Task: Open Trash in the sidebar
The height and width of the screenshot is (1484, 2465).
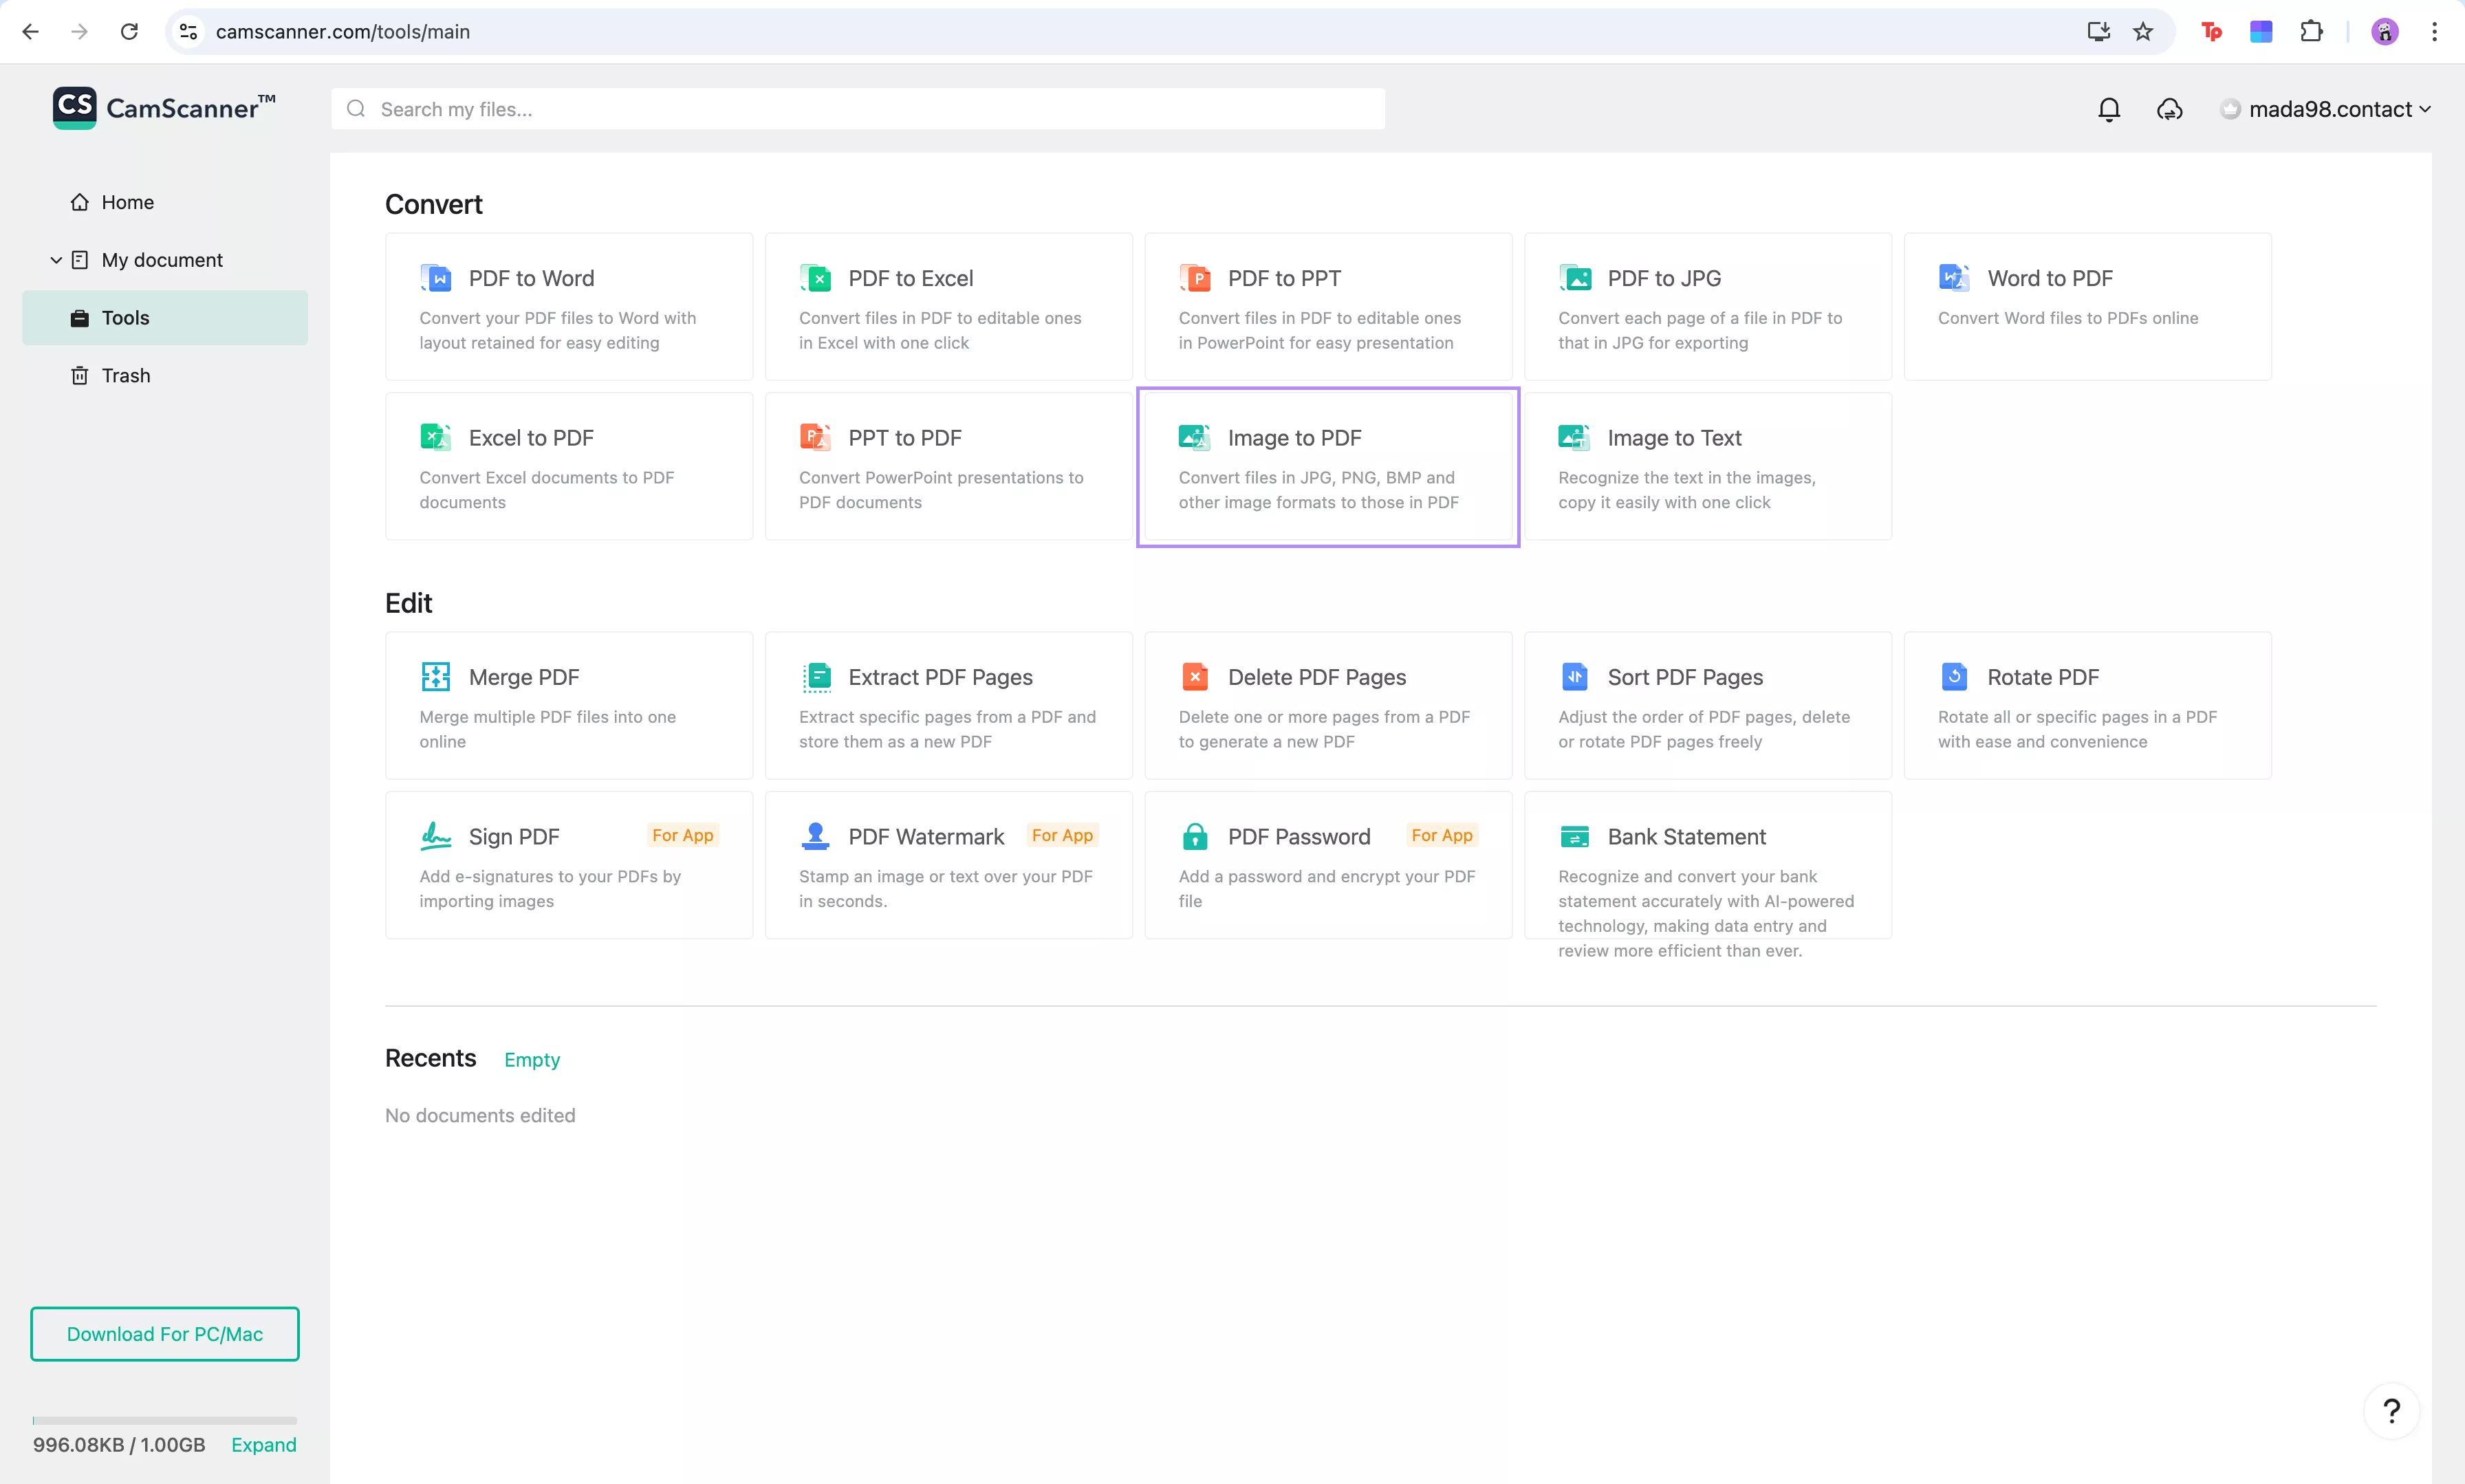Action: [125, 375]
